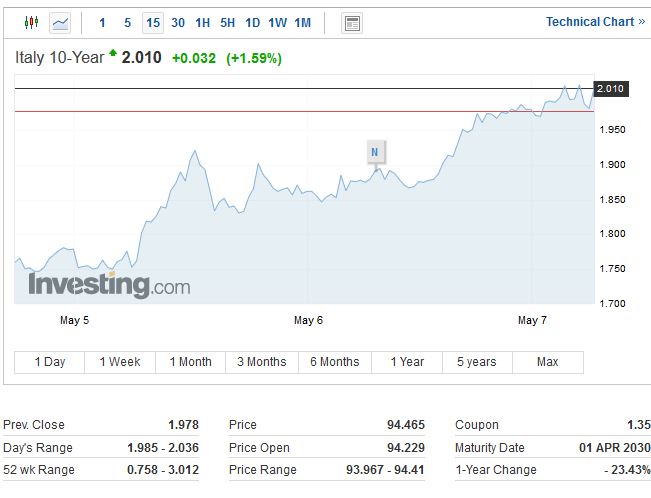651x498 pixels.
Task: Click the May 7 date label
Action: point(532,320)
